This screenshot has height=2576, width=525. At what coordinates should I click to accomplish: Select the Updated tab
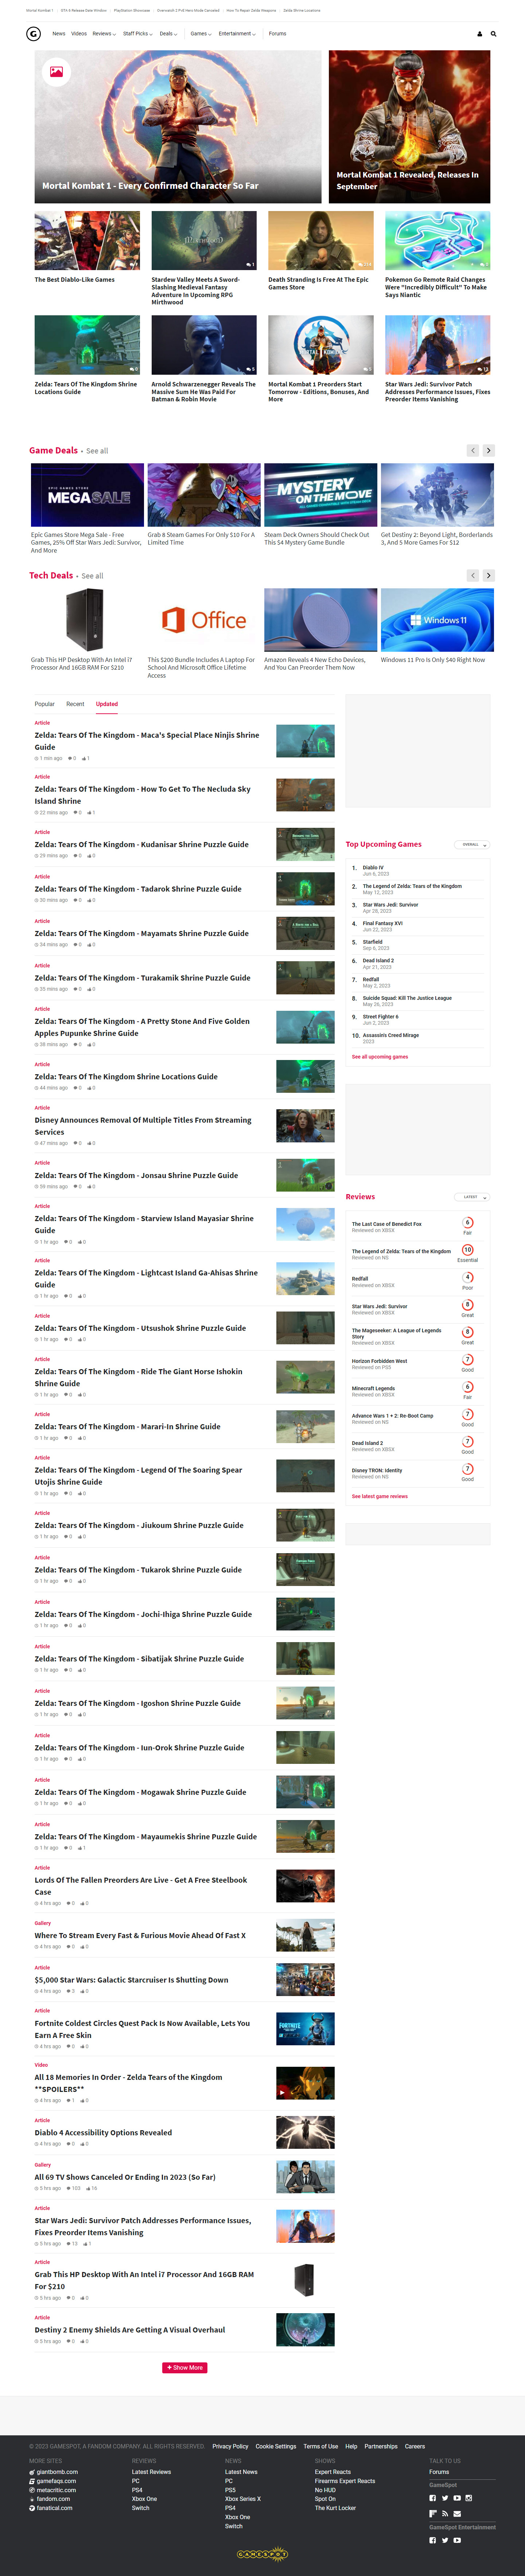(x=107, y=704)
